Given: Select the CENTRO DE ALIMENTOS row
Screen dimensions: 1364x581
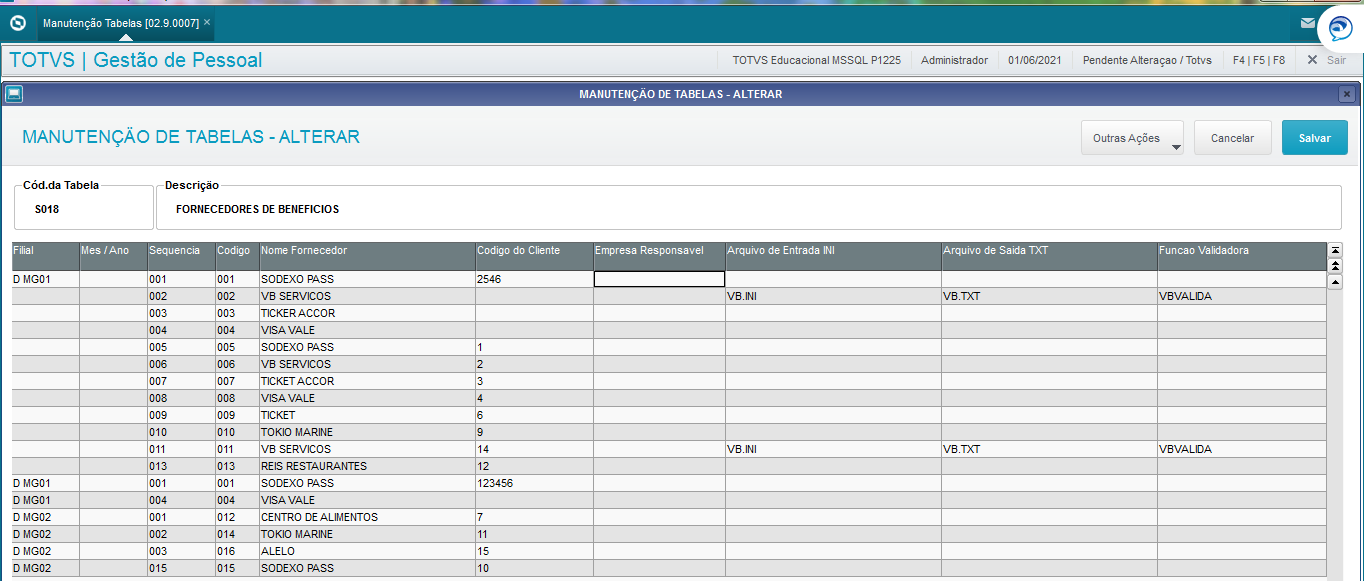Looking at the screenshot, I should click(x=669, y=517).
